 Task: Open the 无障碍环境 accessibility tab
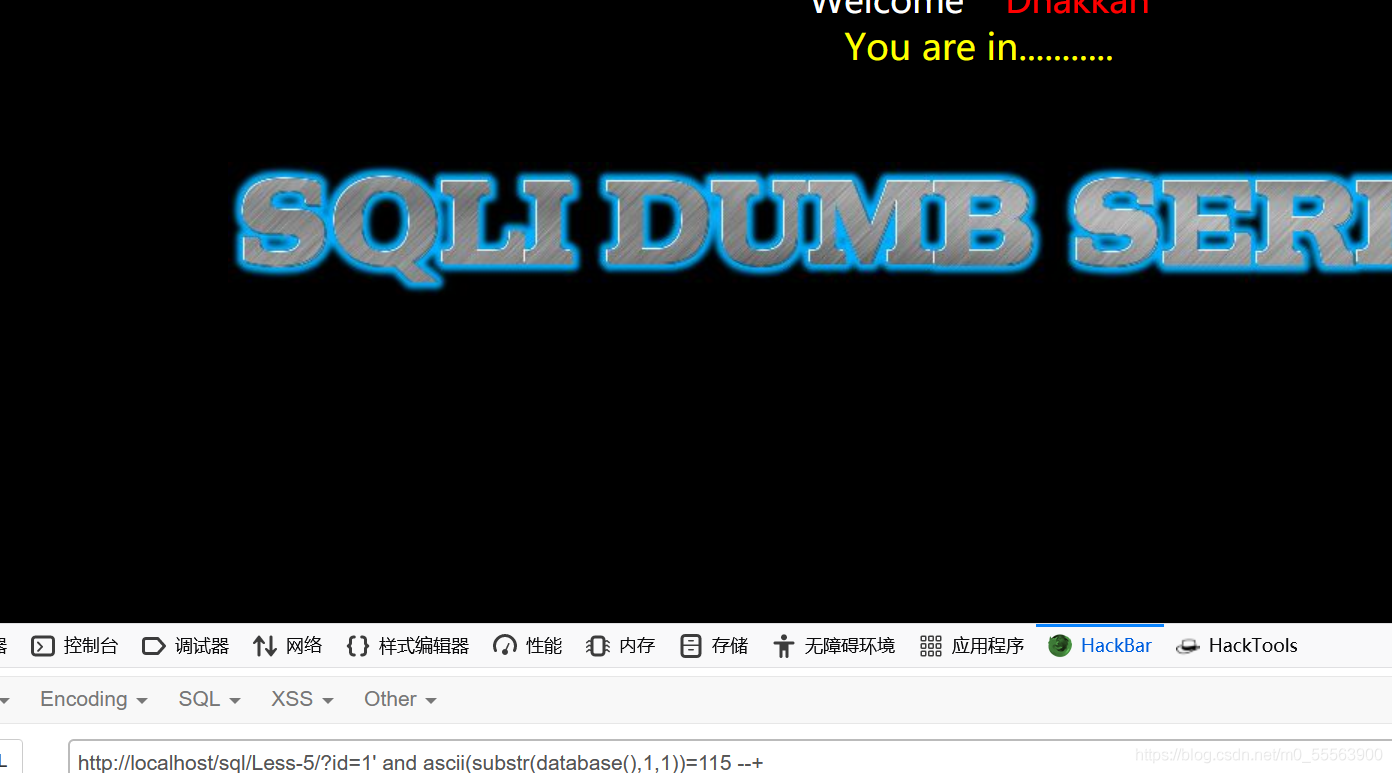834,646
